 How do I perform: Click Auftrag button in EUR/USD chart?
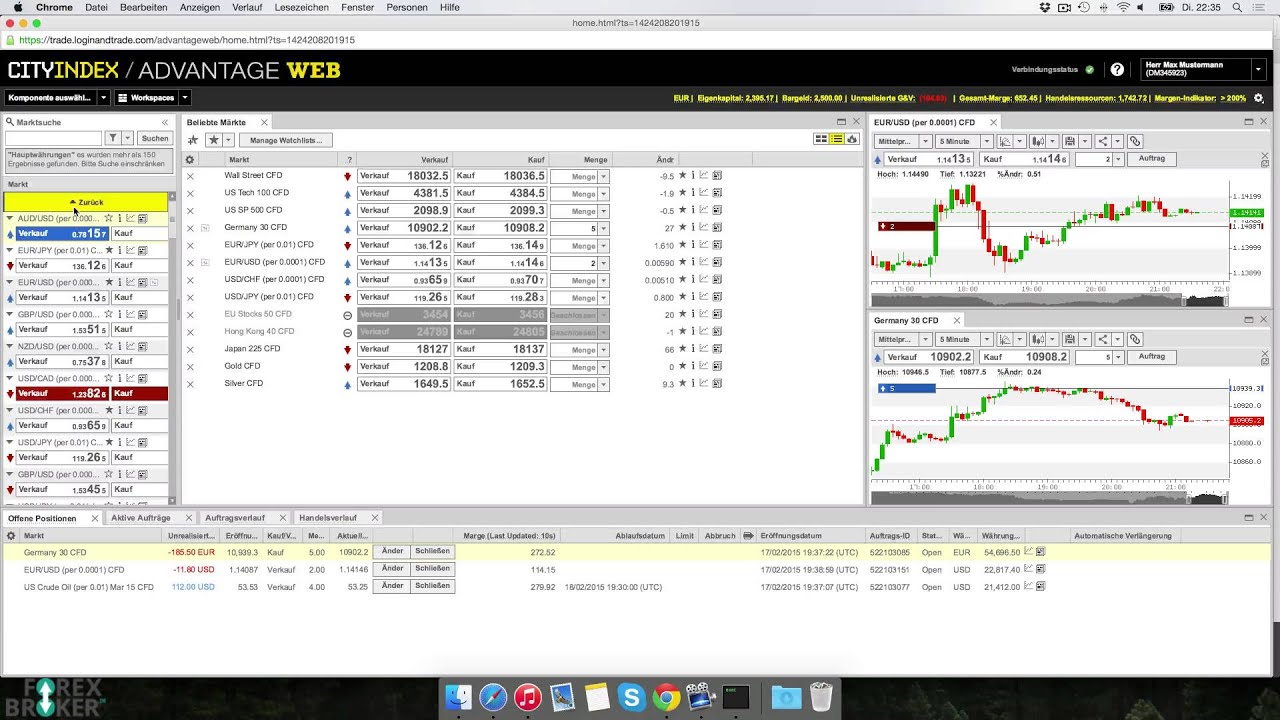point(1151,159)
